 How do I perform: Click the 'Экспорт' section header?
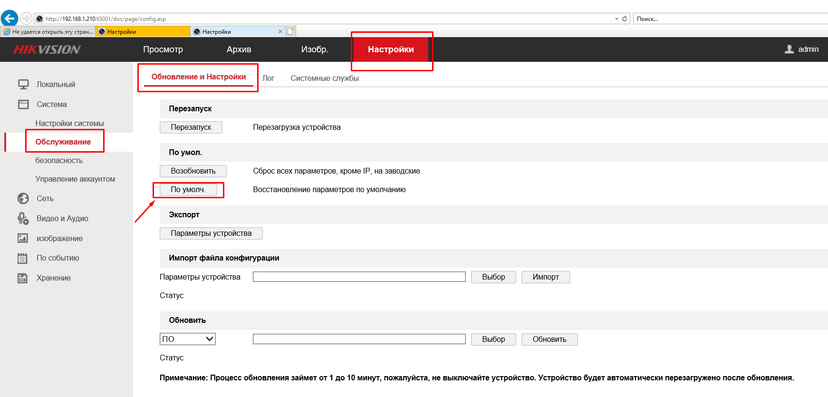coord(184,215)
